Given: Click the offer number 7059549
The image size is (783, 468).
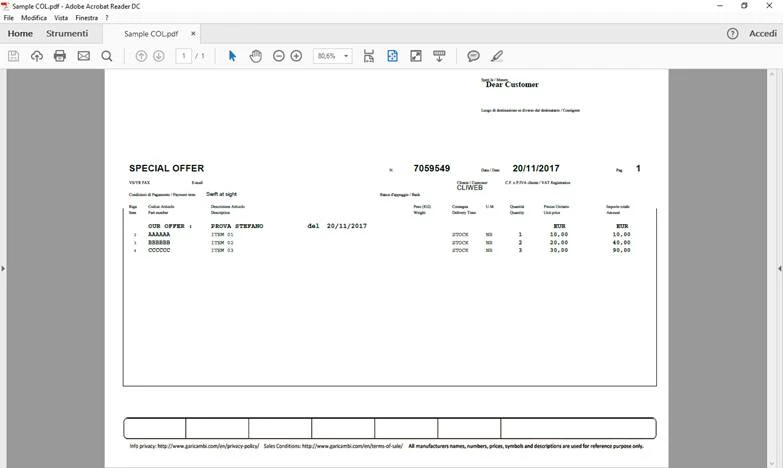Looking at the screenshot, I should pyautogui.click(x=431, y=168).
